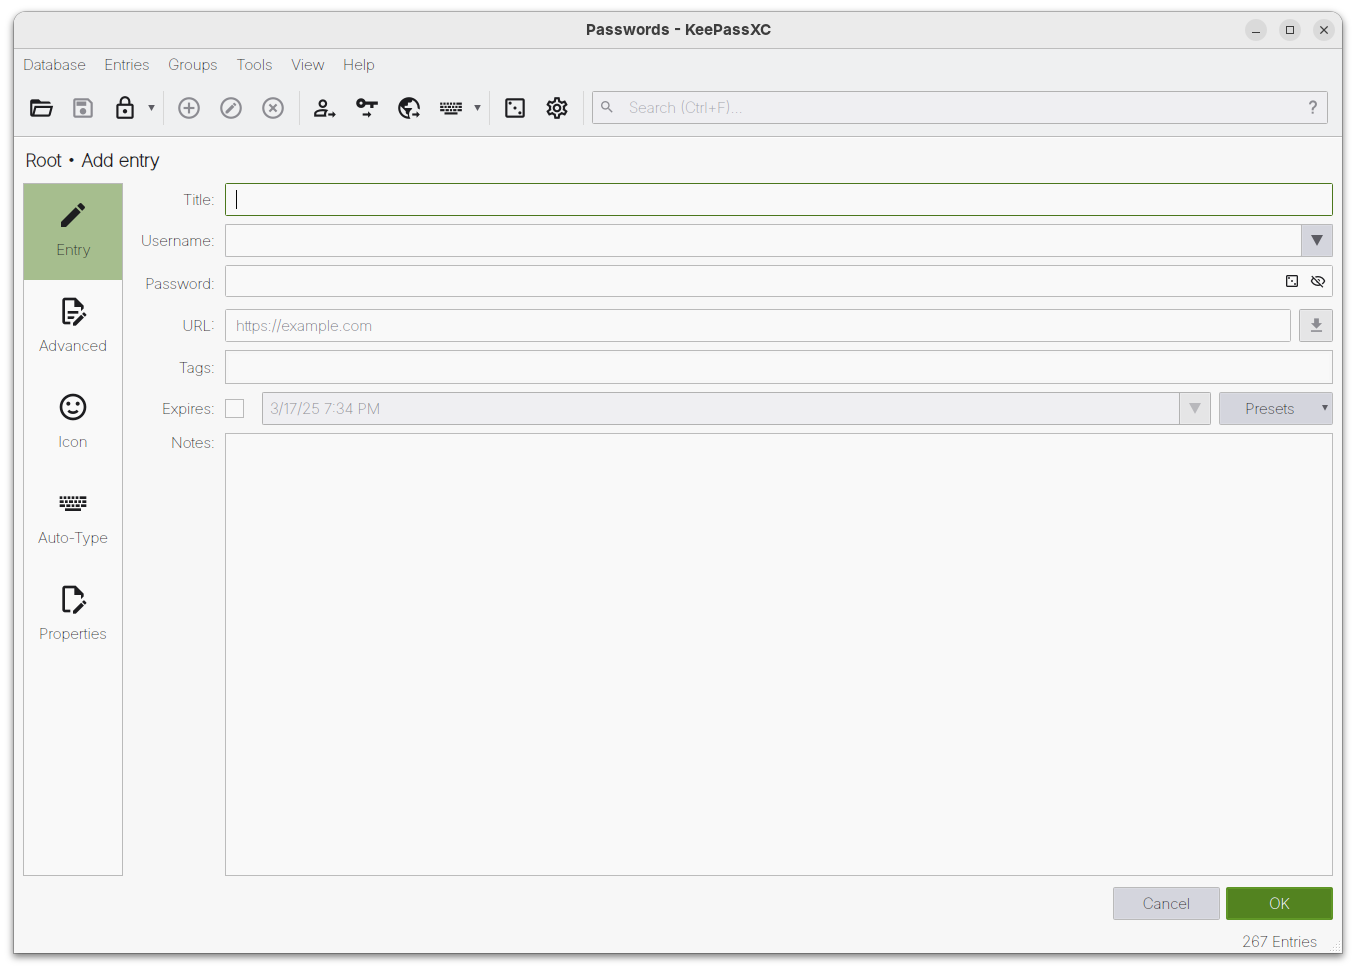Open password generator dice in Password field

[1292, 282]
